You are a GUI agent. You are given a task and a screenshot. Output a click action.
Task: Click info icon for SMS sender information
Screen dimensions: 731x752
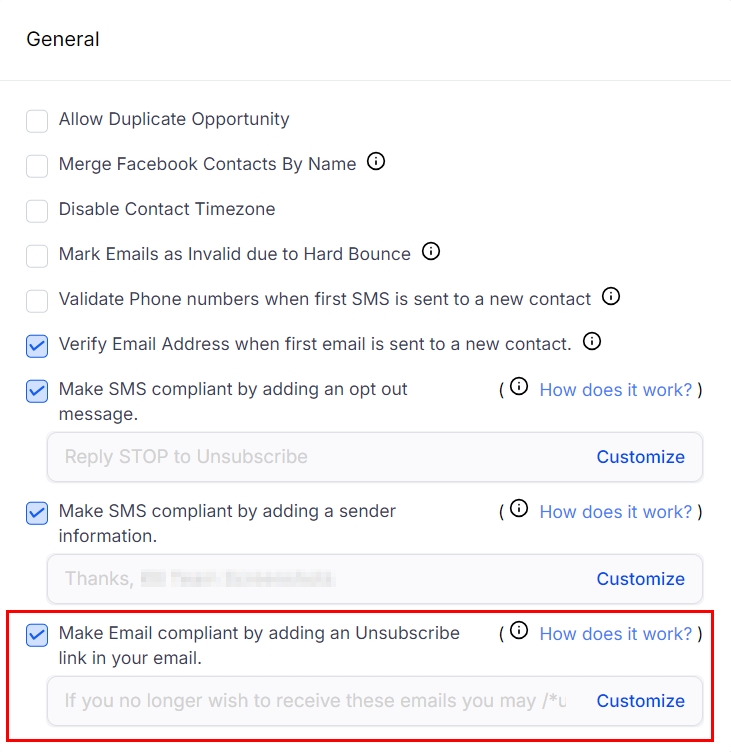pyautogui.click(x=519, y=510)
